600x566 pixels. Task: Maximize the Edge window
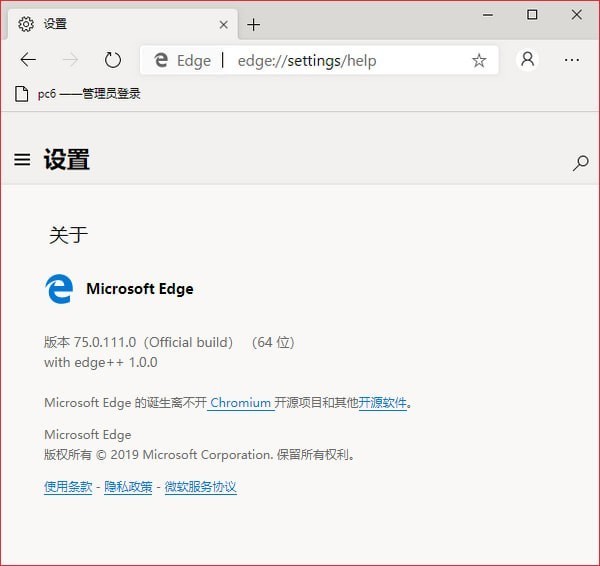pos(532,15)
